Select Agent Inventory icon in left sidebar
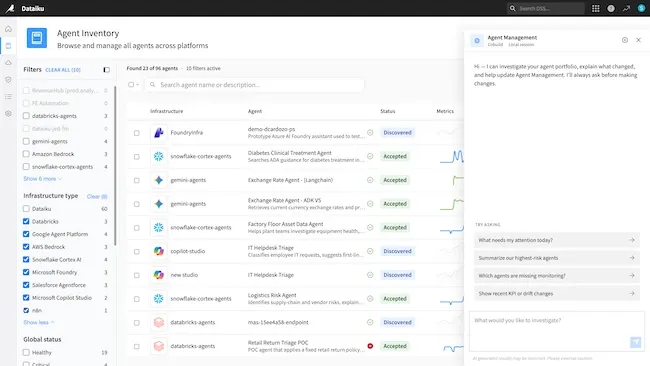The width and height of the screenshot is (650, 366). click(x=8, y=46)
